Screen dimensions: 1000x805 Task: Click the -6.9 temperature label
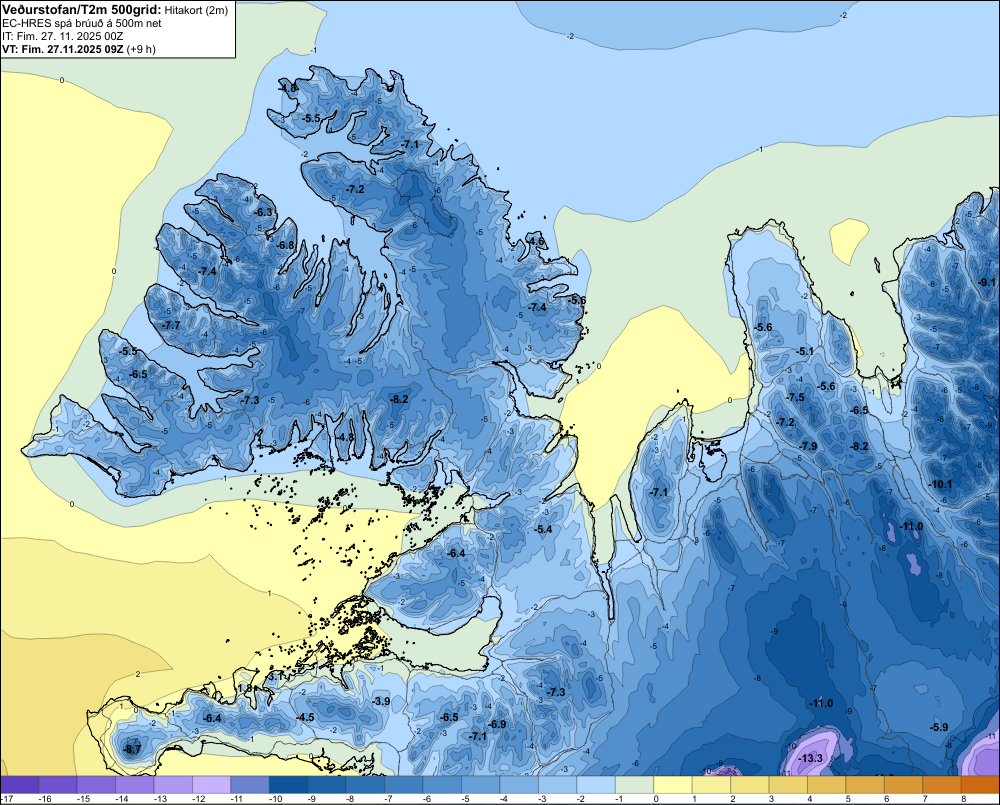(x=496, y=725)
